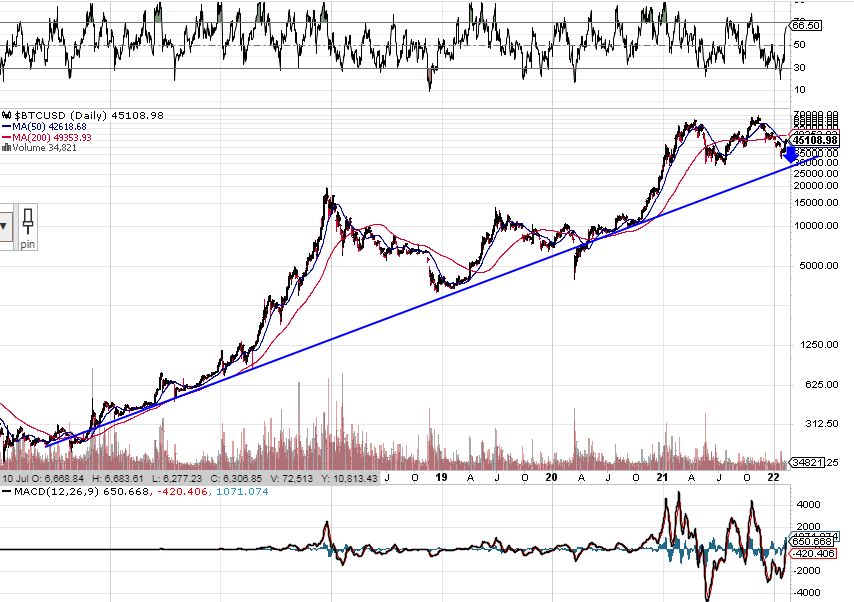Click the blue MA(50) line swatch
This screenshot has height=602, width=854.
(x=7, y=126)
